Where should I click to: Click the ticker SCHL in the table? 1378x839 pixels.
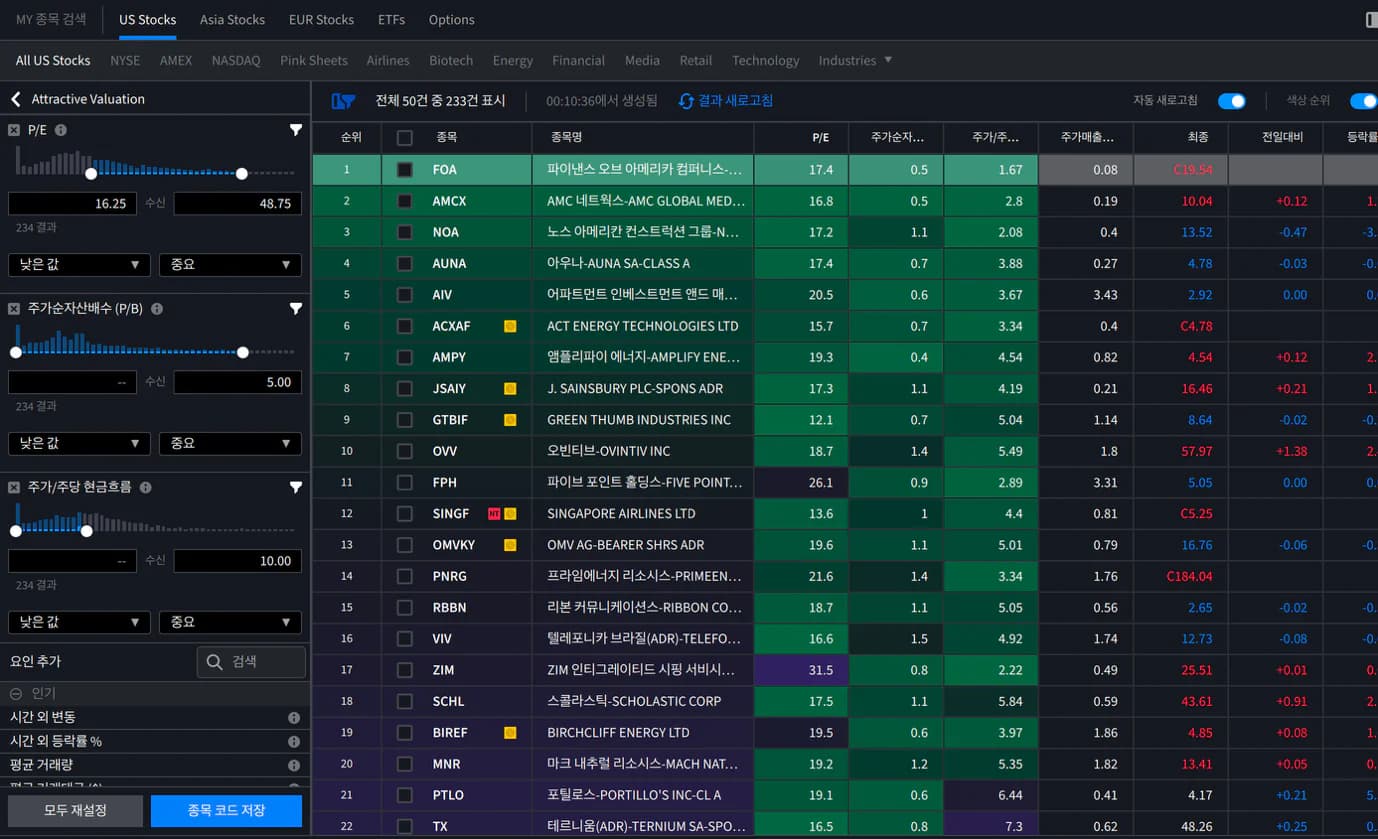pos(448,702)
